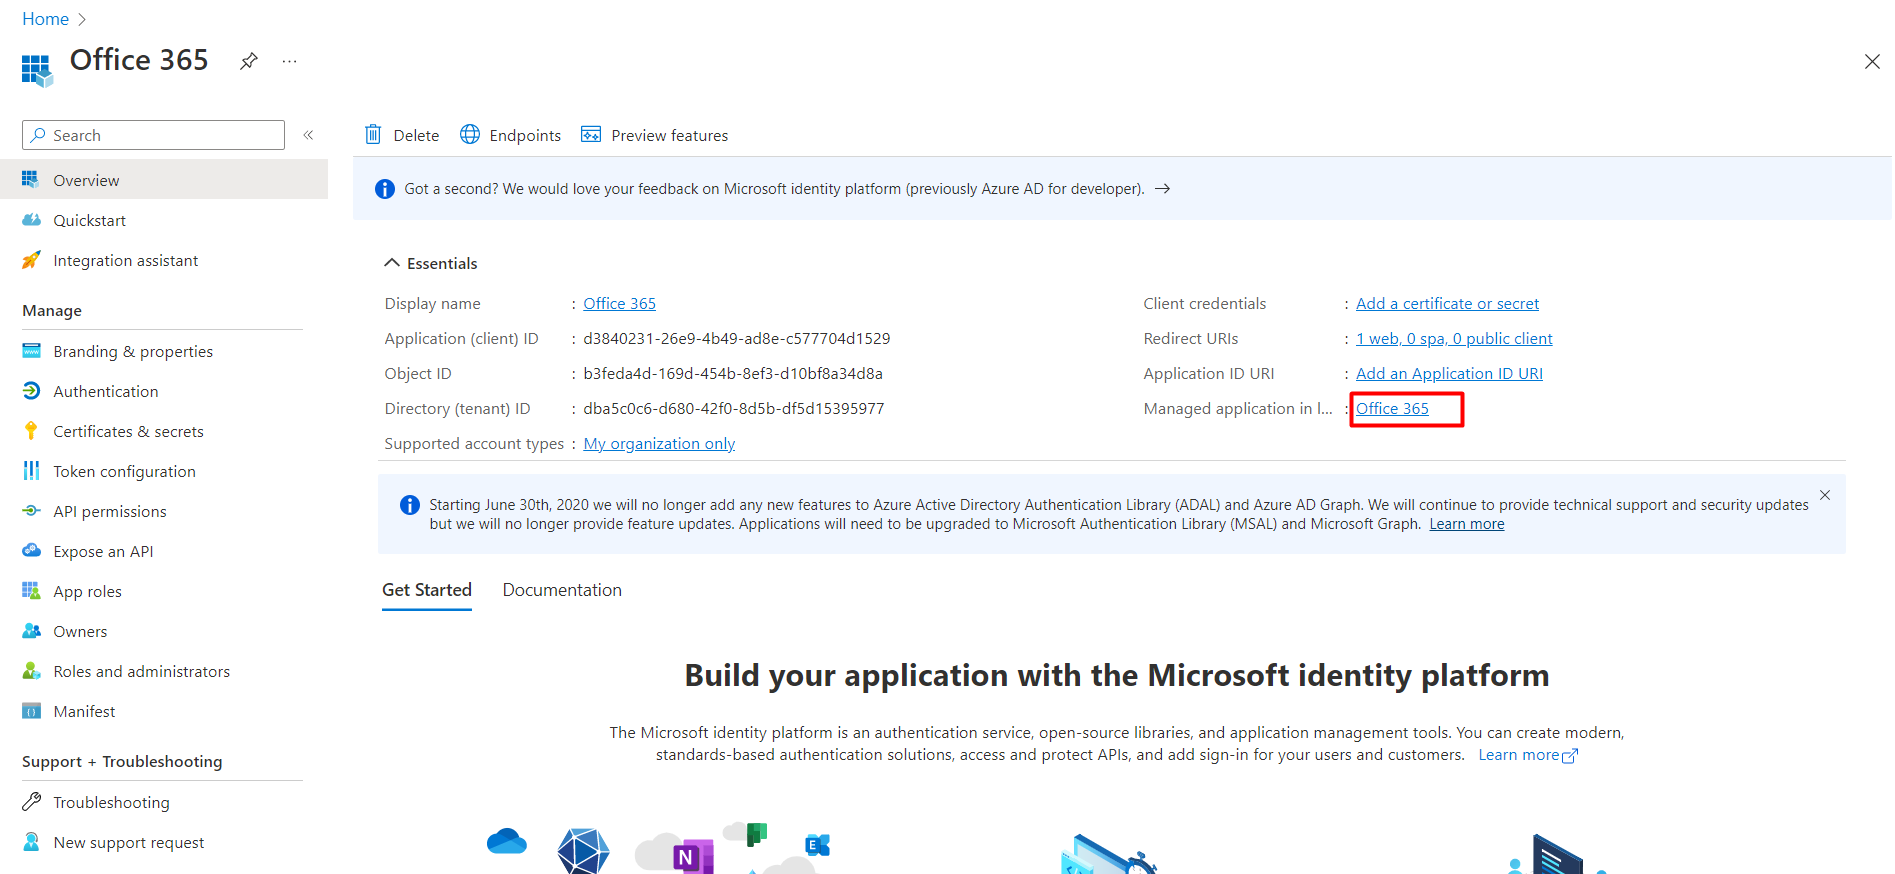1895x874 pixels.
Task: Open the Redirect URIs link
Action: click(1454, 339)
